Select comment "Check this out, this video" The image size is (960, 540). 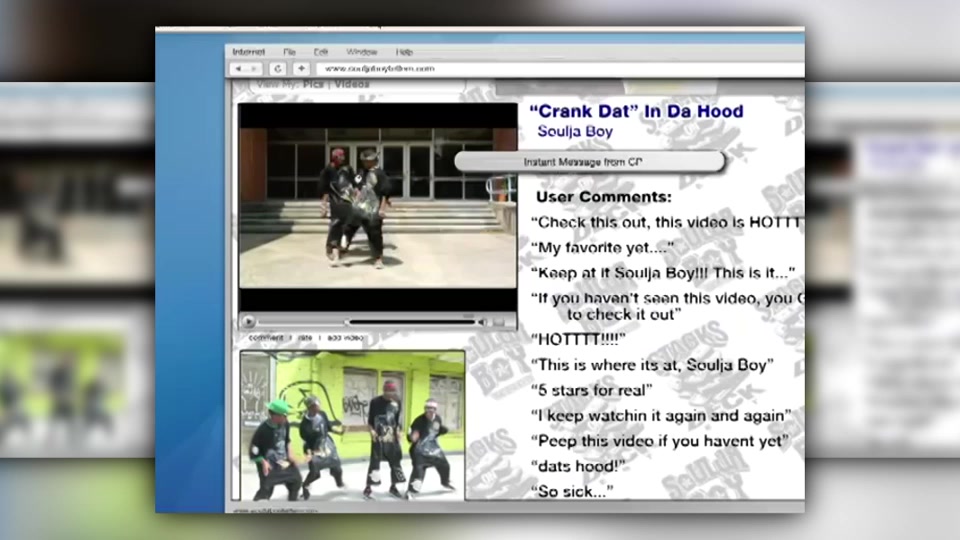coord(667,222)
